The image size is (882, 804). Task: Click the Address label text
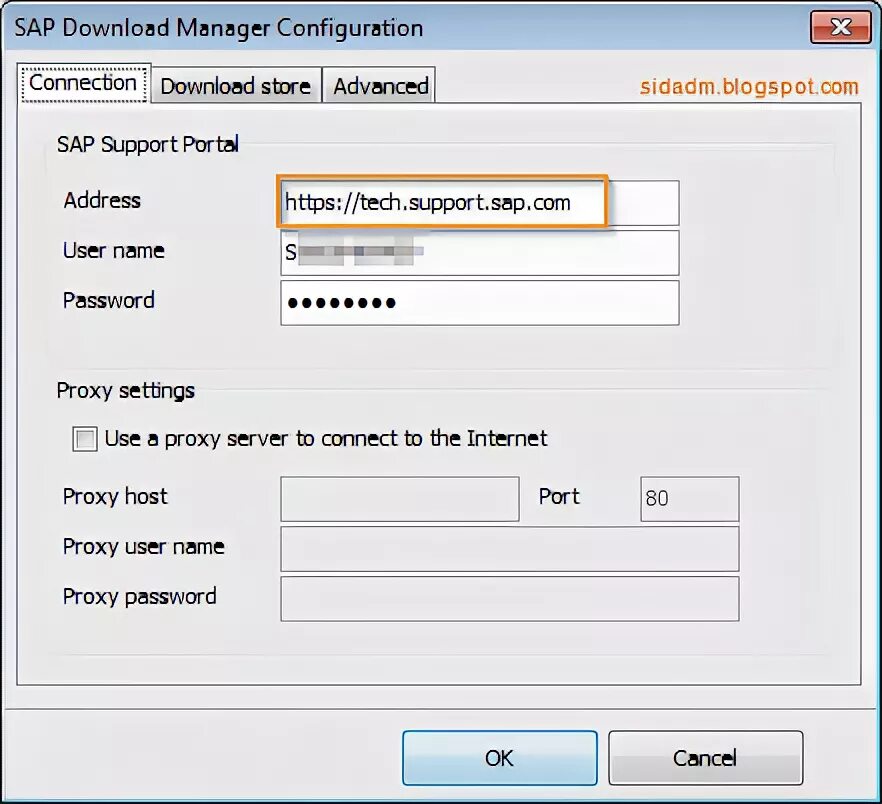(x=102, y=200)
